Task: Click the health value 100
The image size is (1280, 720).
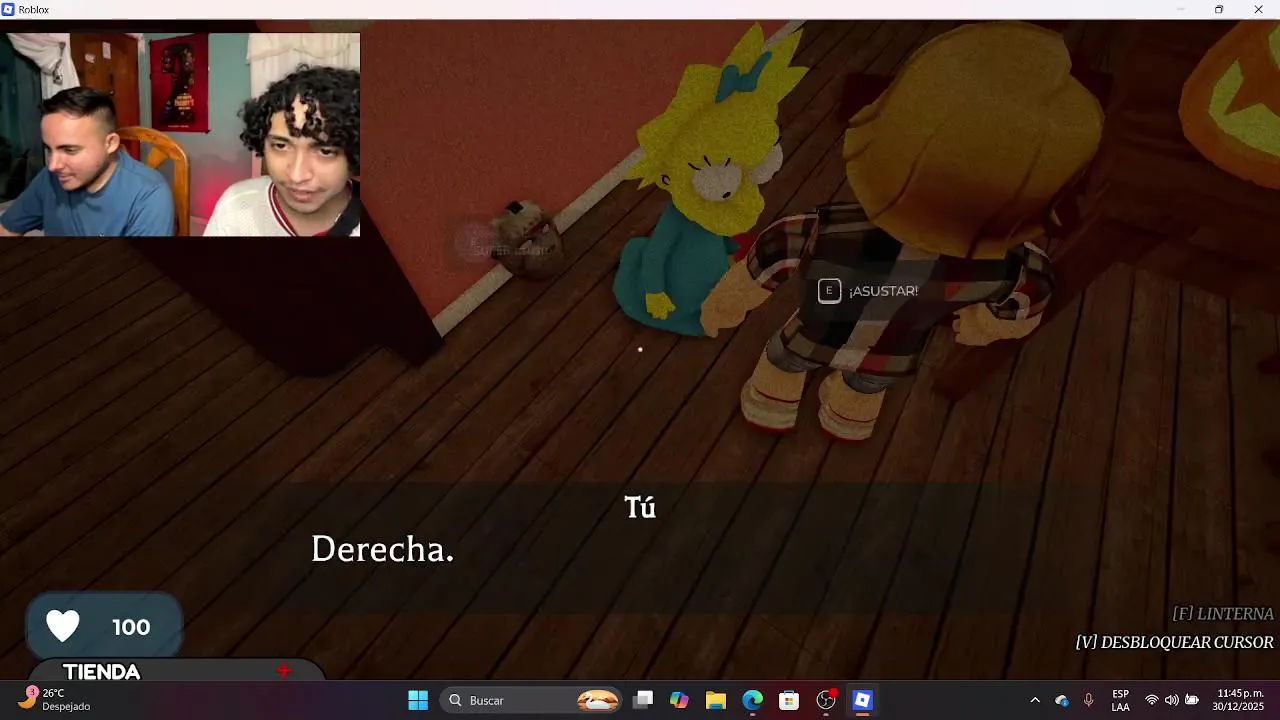Action: click(x=131, y=627)
